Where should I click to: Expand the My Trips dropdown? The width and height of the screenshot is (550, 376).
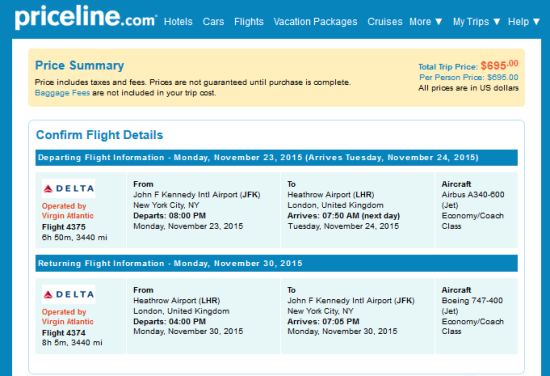coord(476,22)
